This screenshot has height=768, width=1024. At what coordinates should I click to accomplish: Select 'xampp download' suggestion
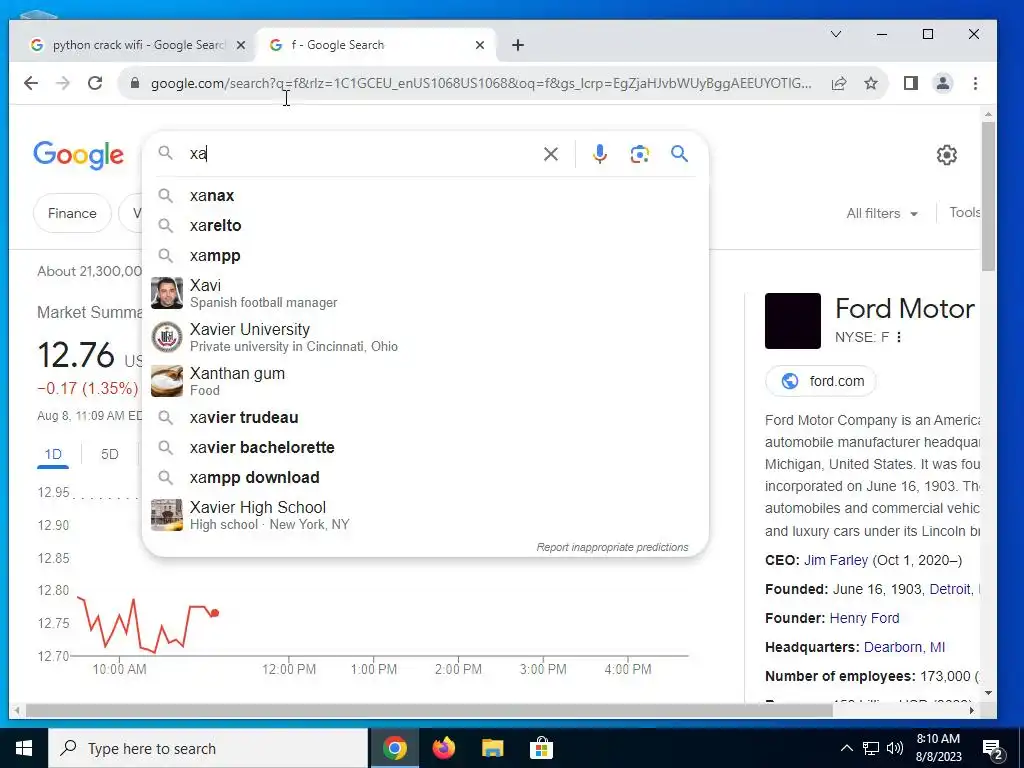(x=425, y=477)
